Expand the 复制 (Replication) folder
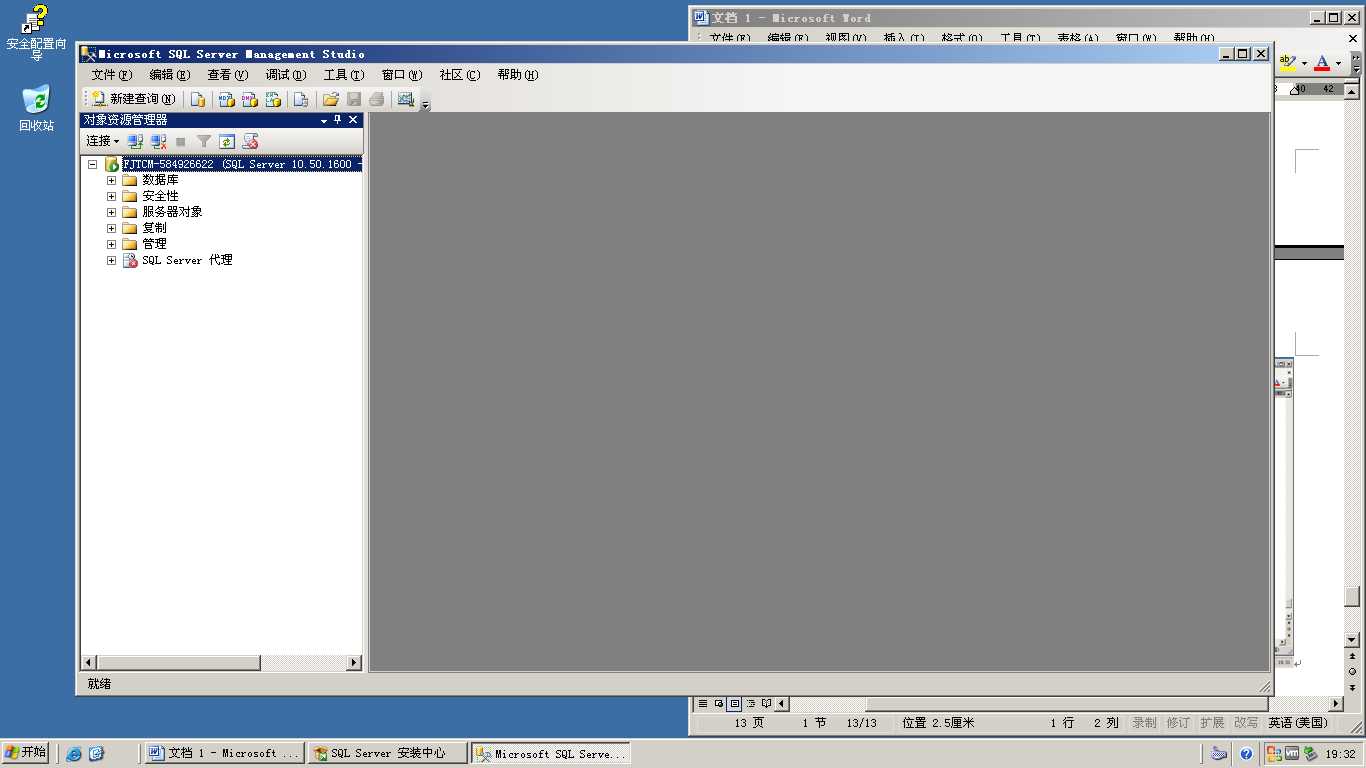This screenshot has width=1366, height=768. 112,228
